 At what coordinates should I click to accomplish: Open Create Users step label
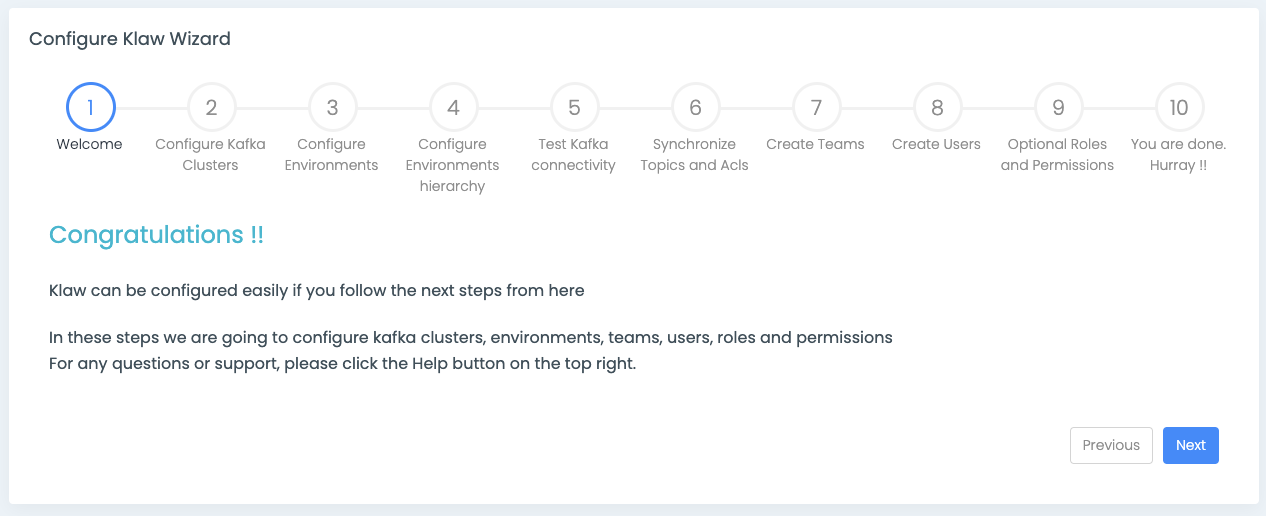pos(937,144)
